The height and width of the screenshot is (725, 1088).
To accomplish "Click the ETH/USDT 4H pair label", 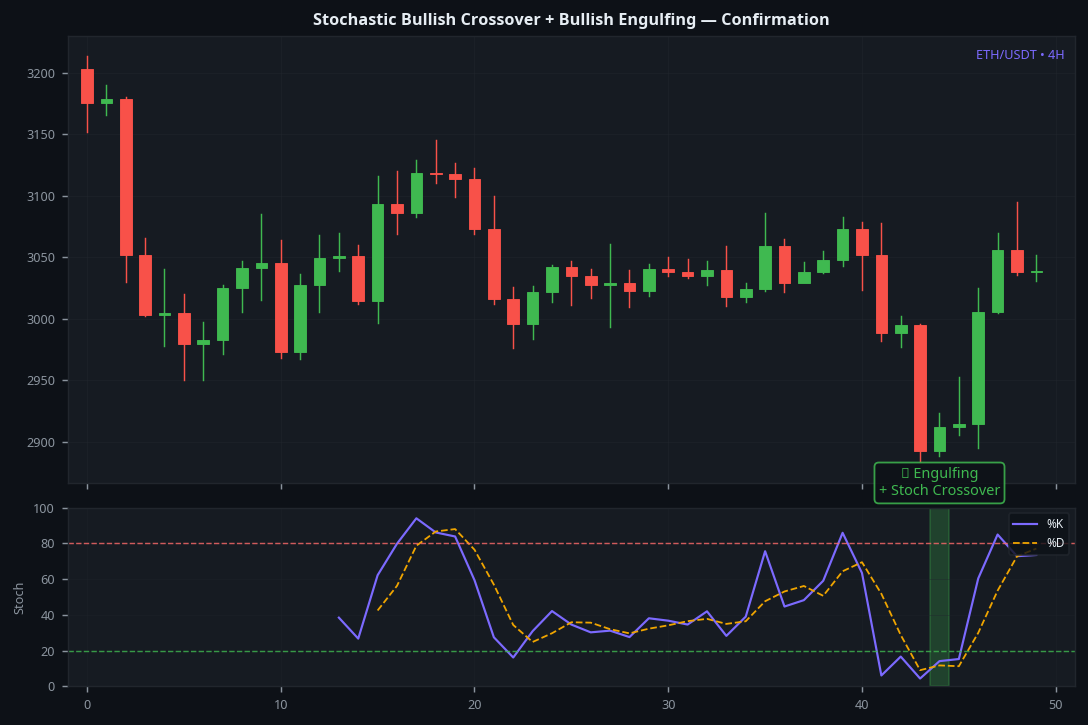I will point(1019,55).
